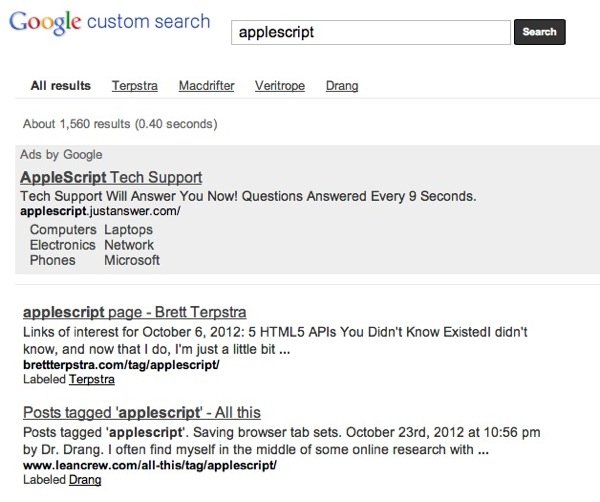Click the Labeled Terpstra link
600x502 pixels.
click(92, 379)
